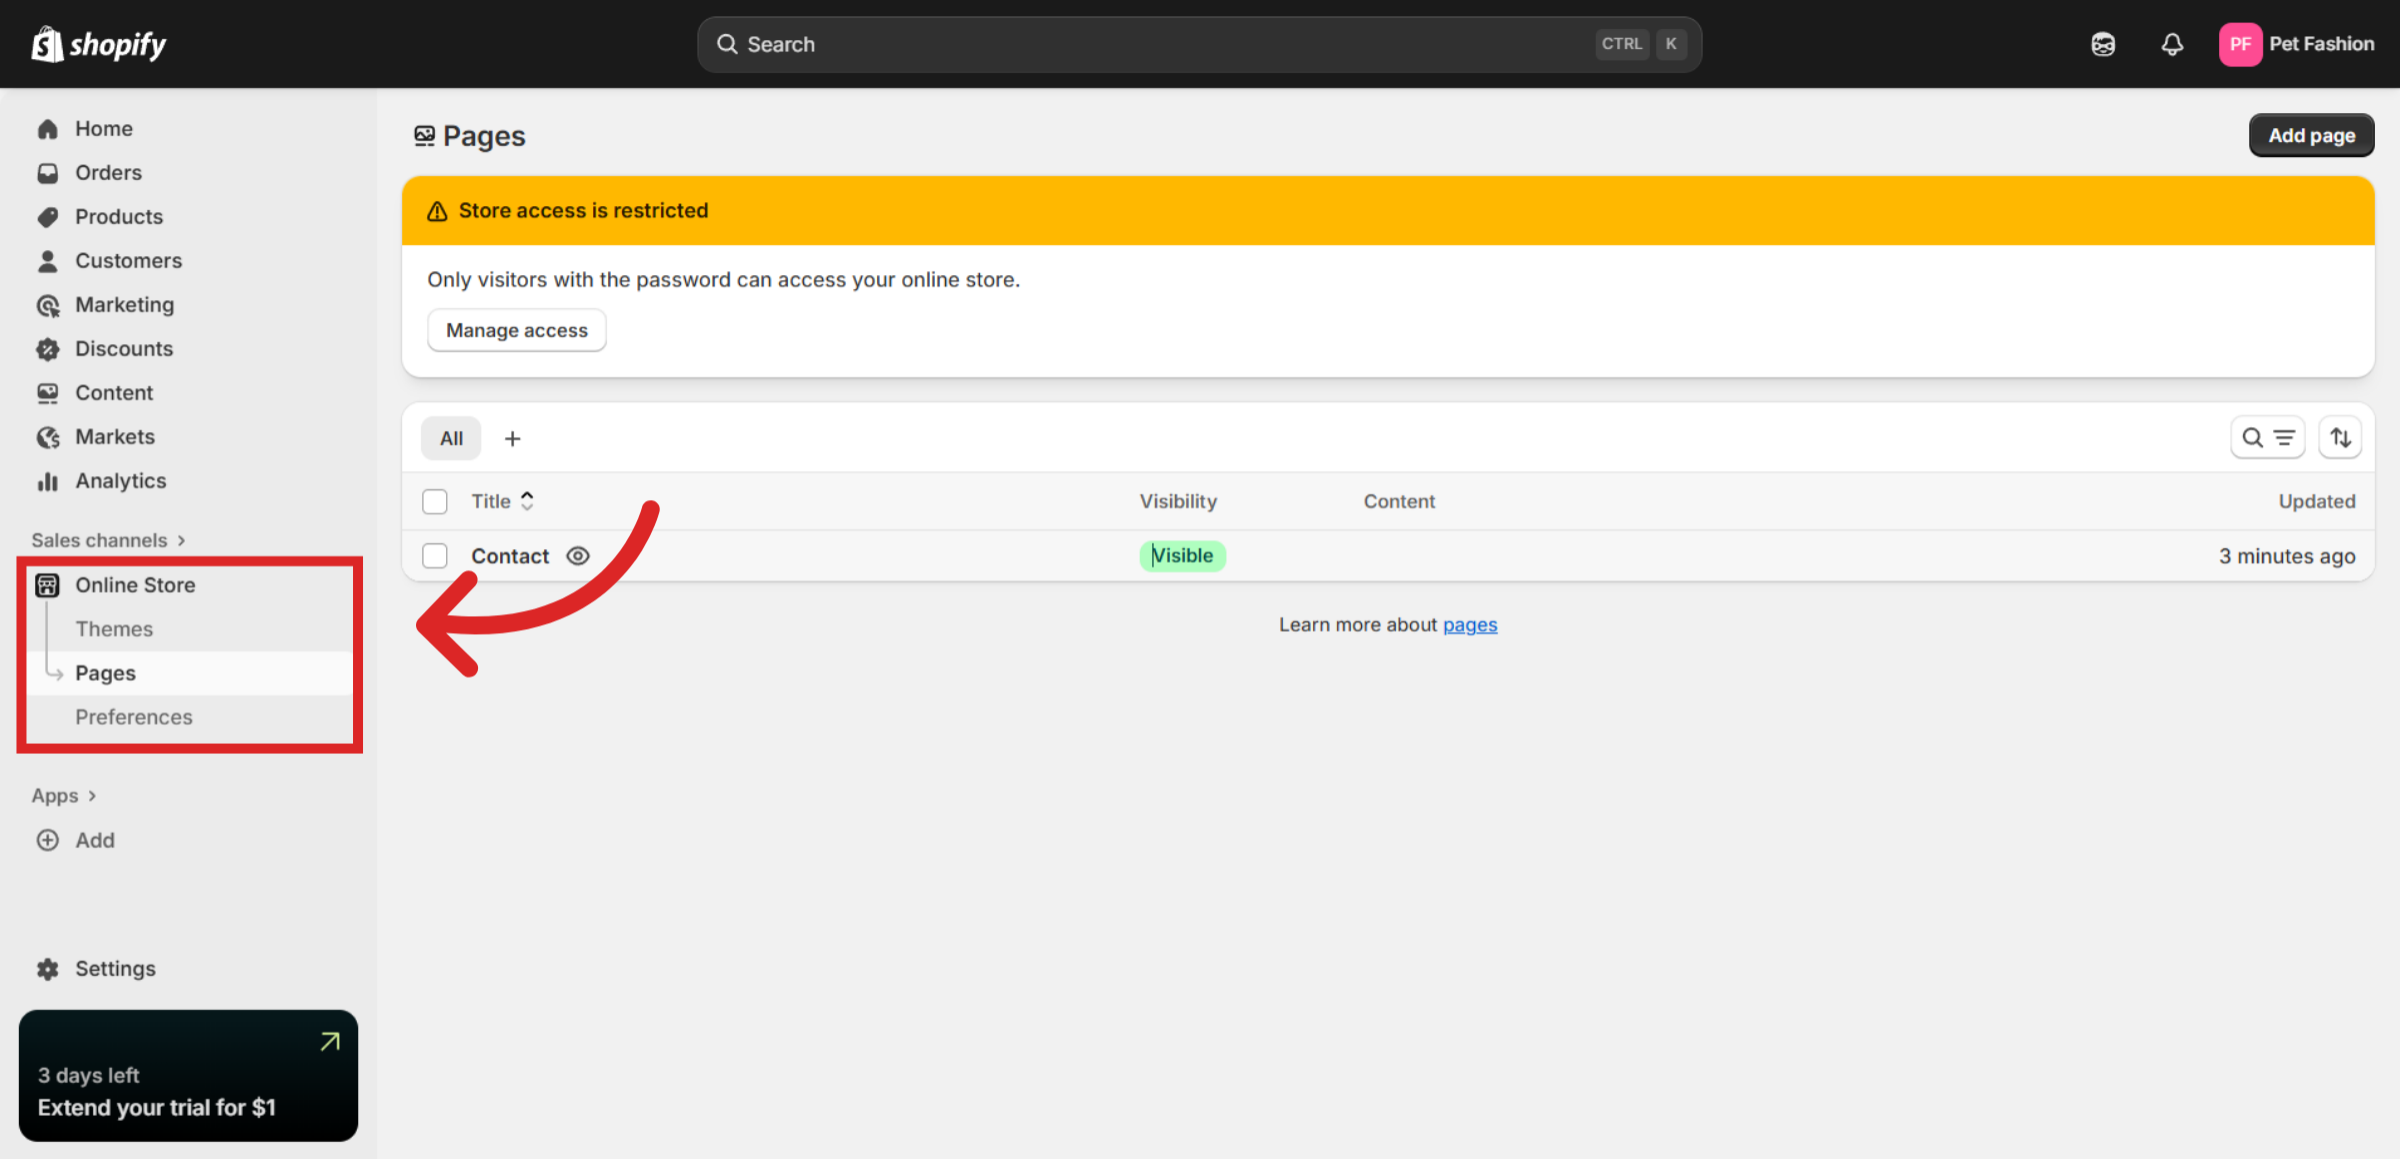Open search and filter for the pages list
This screenshot has height=1159, width=2400.
coord(2268,437)
